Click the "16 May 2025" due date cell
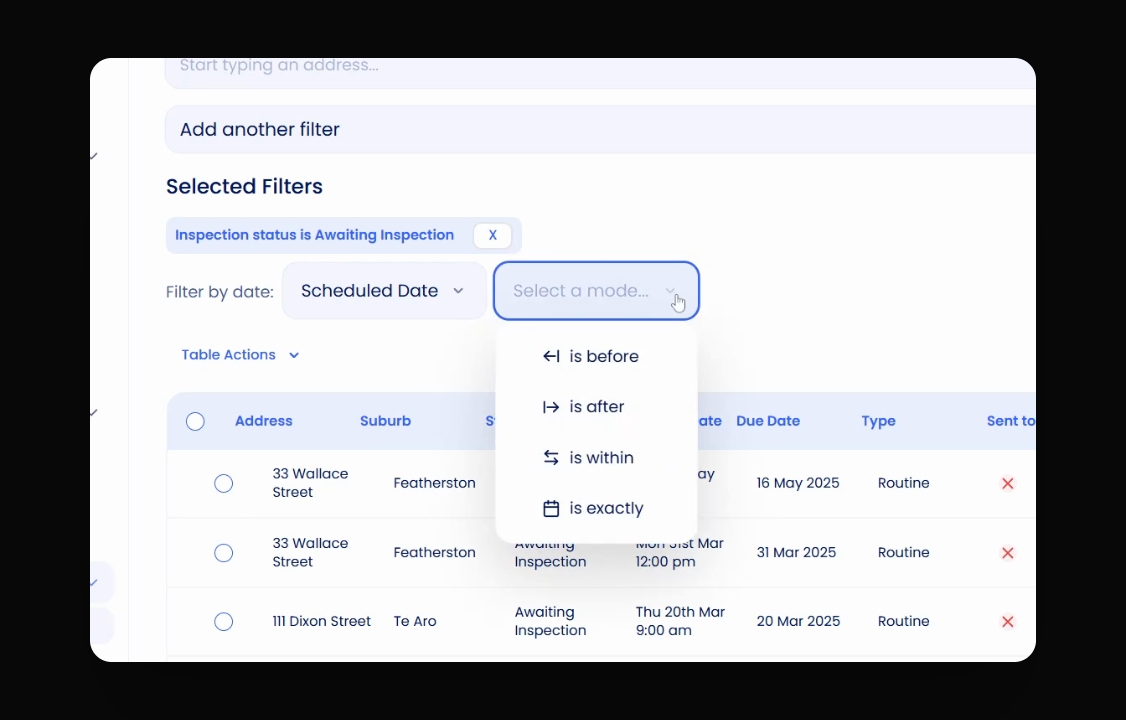The height and width of the screenshot is (720, 1126). click(798, 483)
